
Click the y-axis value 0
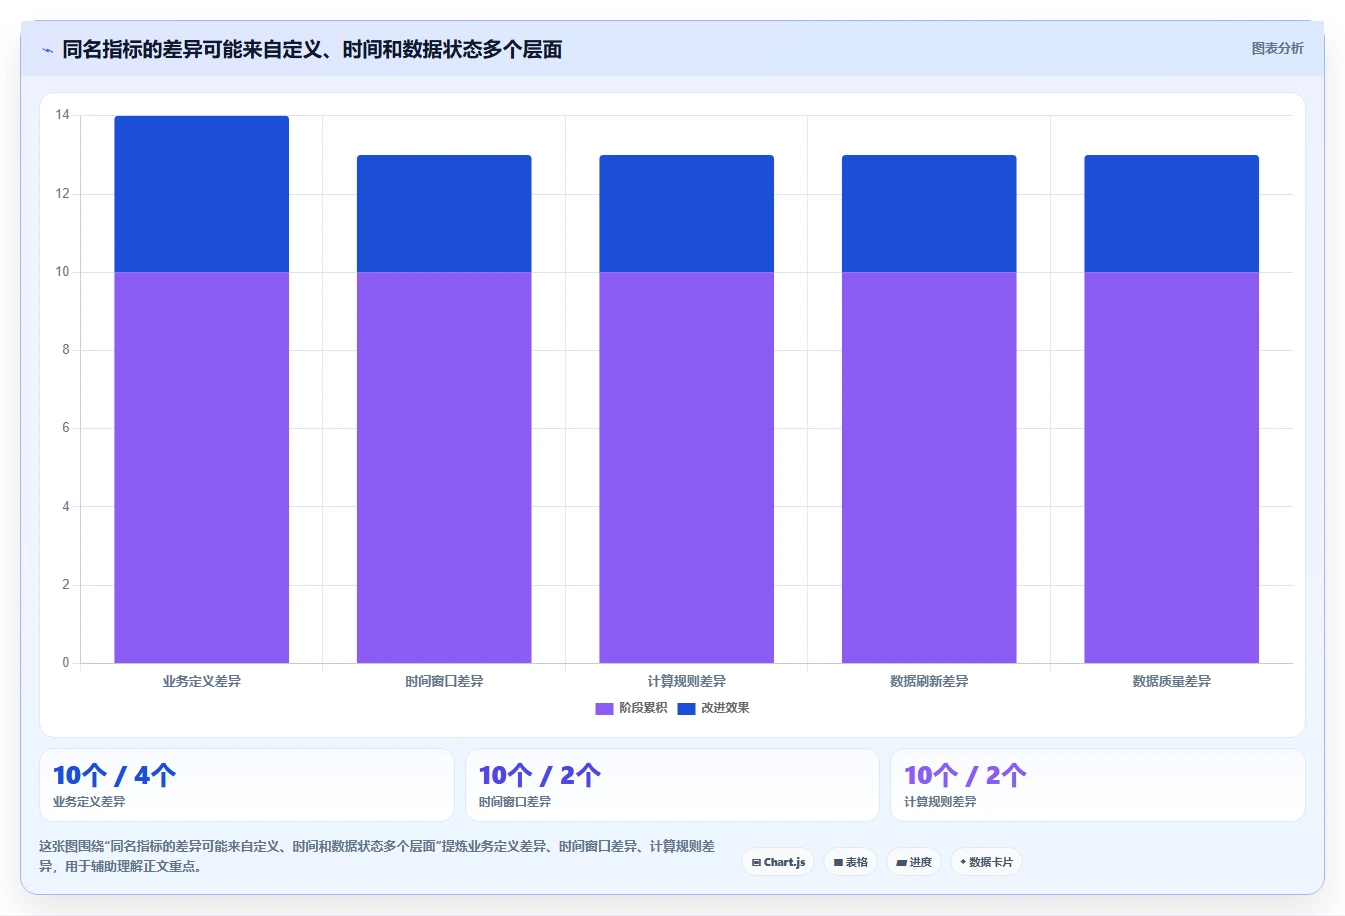66,663
